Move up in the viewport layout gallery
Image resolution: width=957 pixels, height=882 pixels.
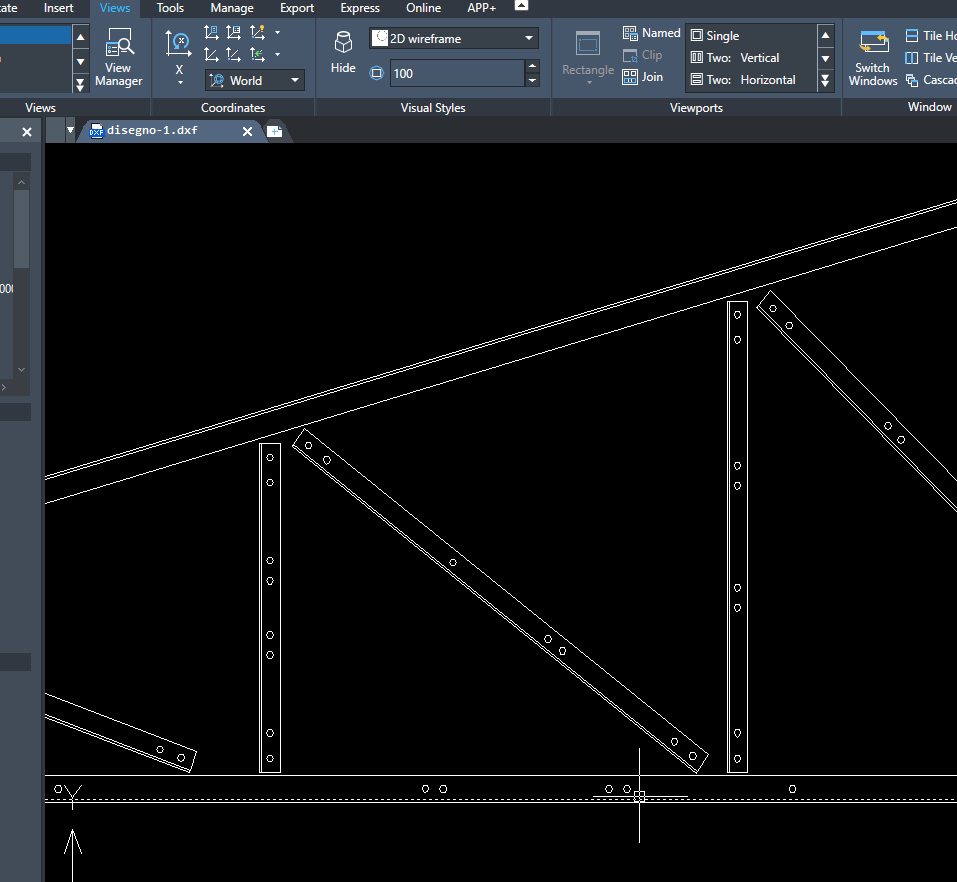825,35
